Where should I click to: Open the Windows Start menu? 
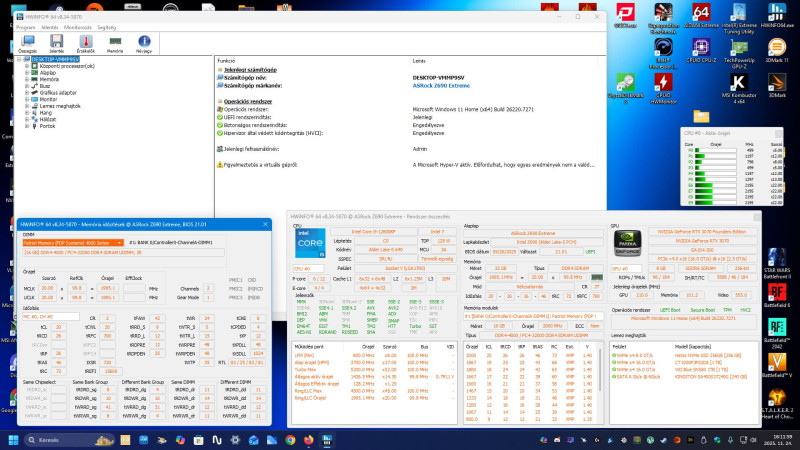(13, 440)
